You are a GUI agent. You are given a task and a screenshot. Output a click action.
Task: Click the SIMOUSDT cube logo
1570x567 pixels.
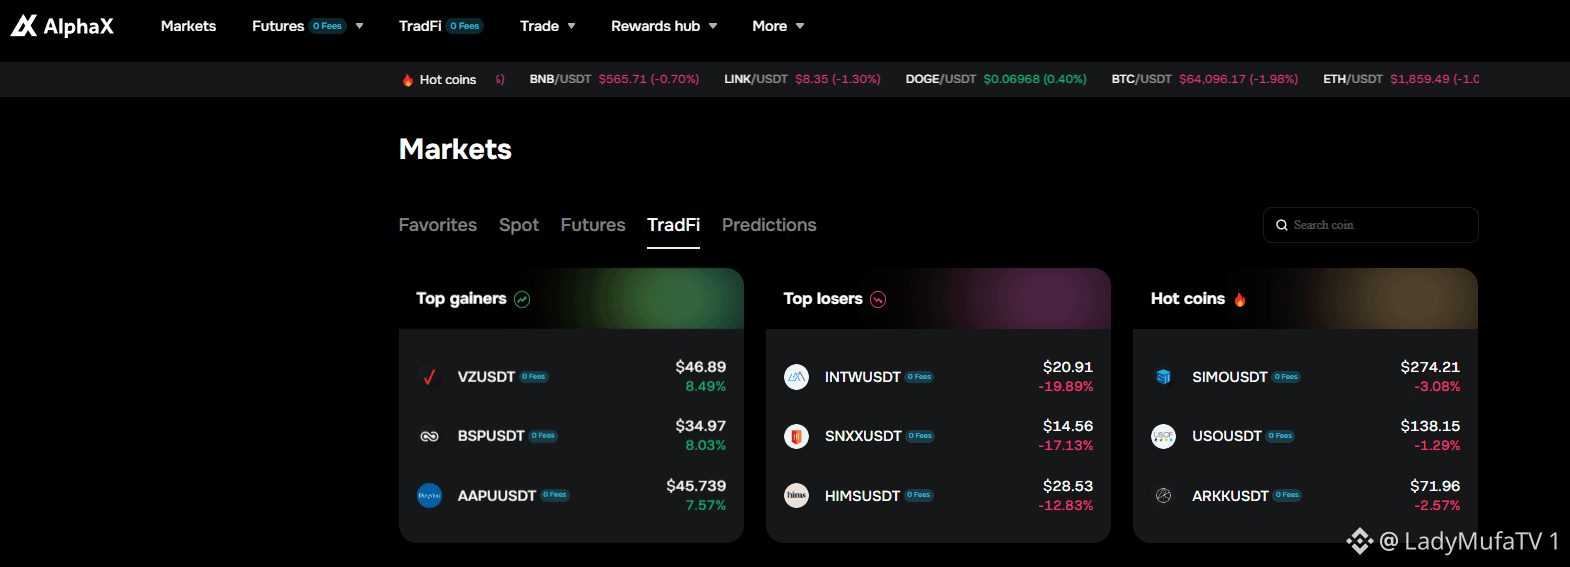[x=1164, y=377]
